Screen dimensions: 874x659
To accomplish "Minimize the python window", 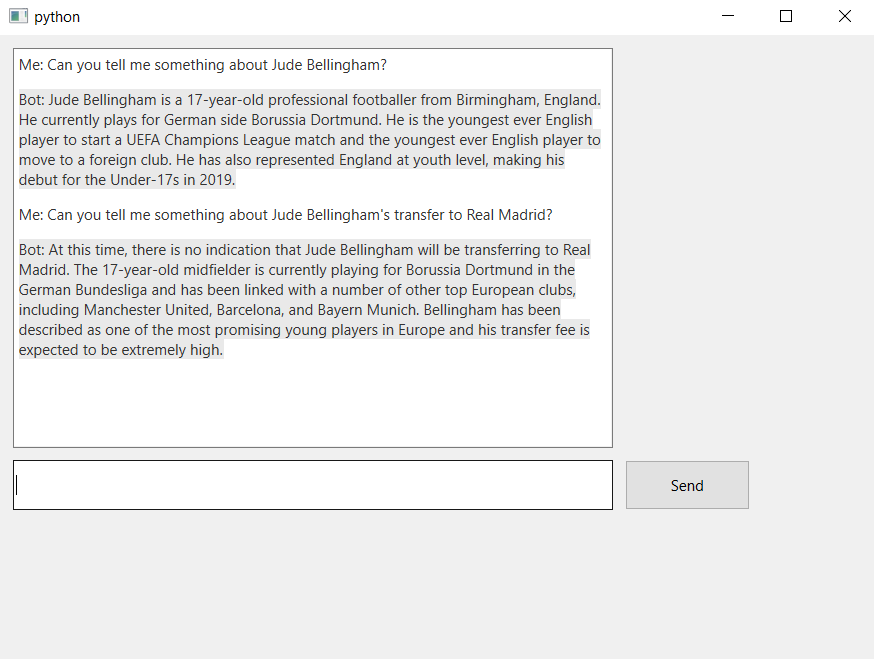I will coord(727,16).
